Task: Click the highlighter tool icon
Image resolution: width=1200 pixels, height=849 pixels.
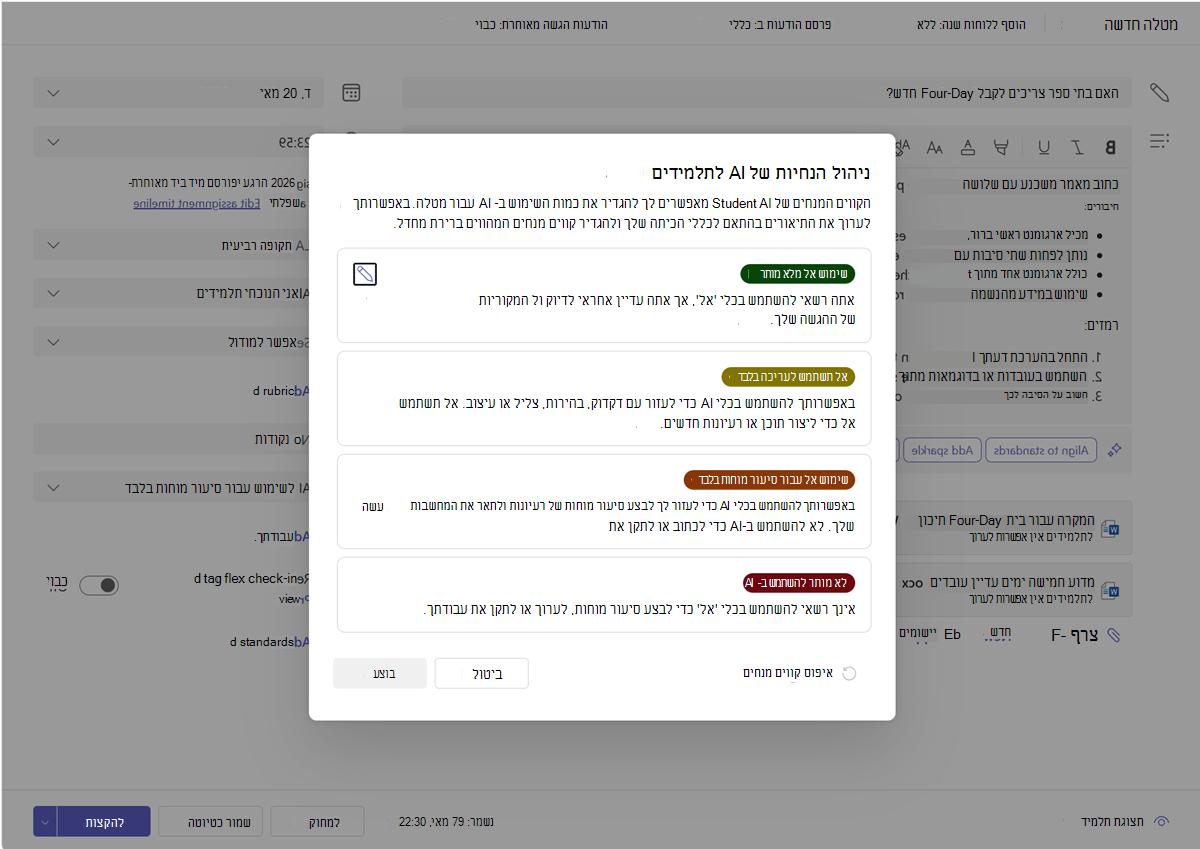Action: tap(1001, 148)
